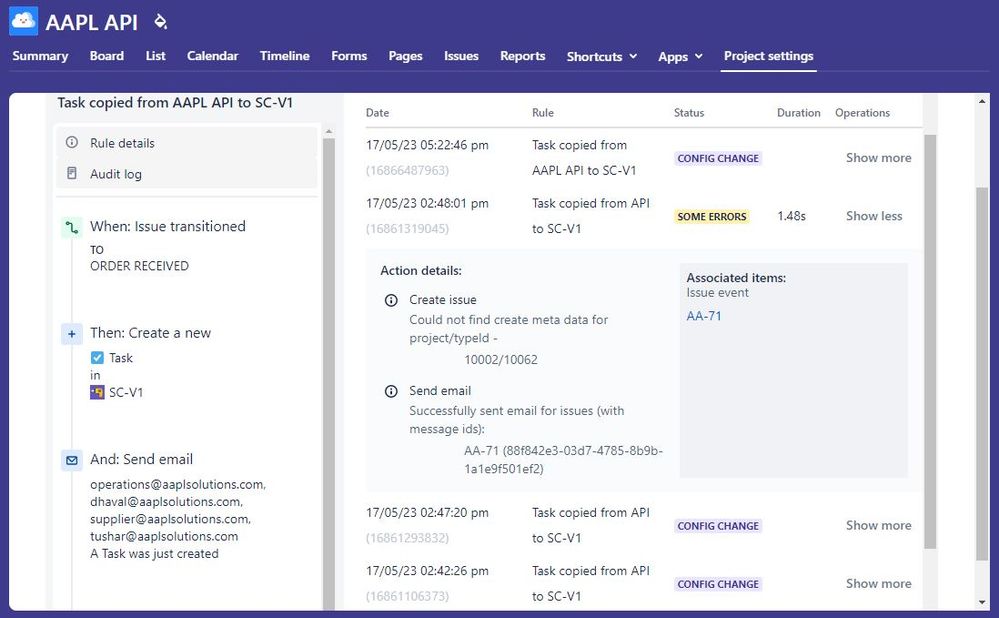
Task: Click the Send email envelope icon
Action: tap(72, 460)
